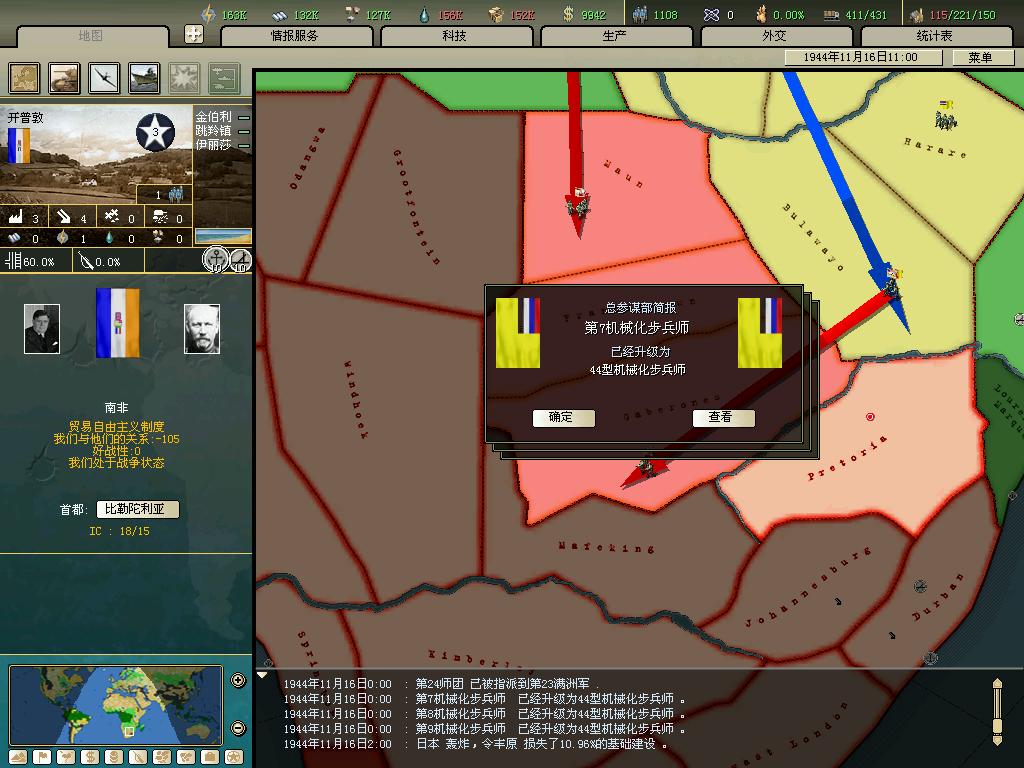This screenshot has height=768, width=1024.
Task: Click log entry for 第9机械化步兵师 upgrade
Action: [484, 729]
